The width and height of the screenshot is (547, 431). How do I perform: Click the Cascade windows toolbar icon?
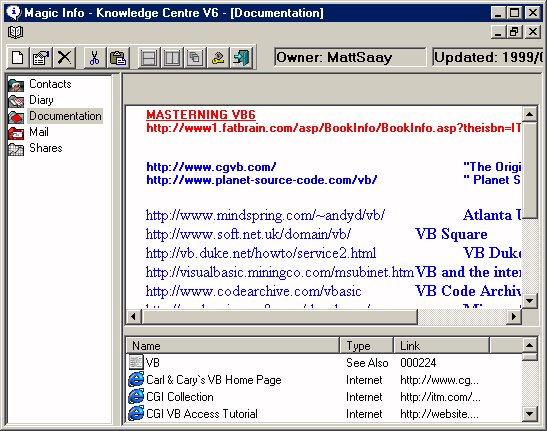click(195, 58)
